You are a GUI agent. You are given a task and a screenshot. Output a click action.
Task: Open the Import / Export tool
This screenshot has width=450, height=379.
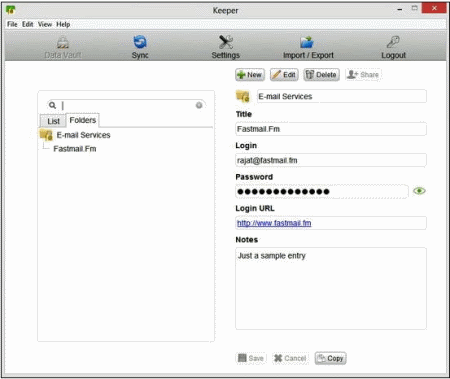pos(308,47)
